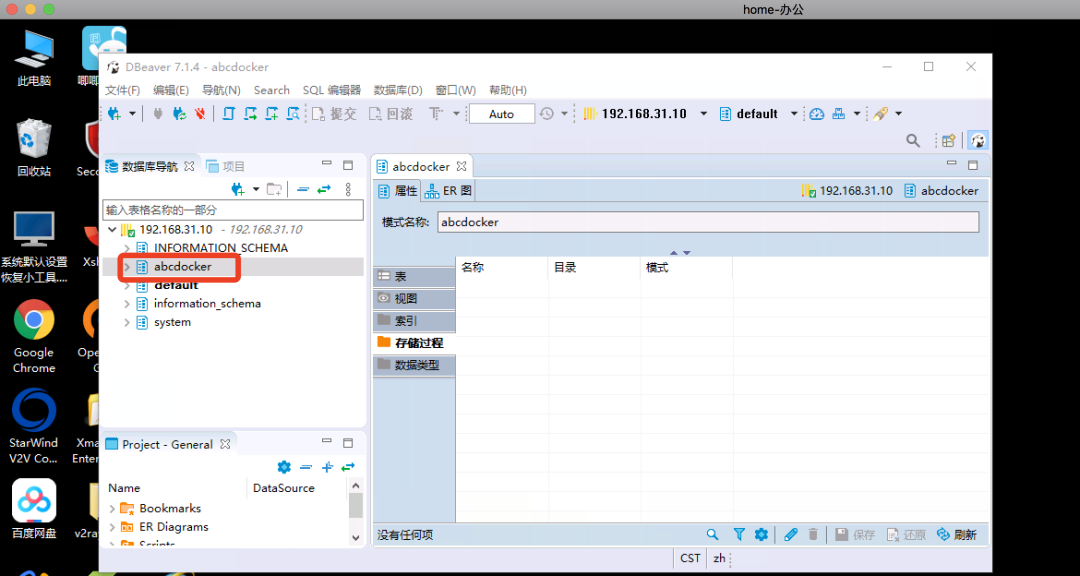
Task: Expand the default schema node
Action: (x=127, y=285)
